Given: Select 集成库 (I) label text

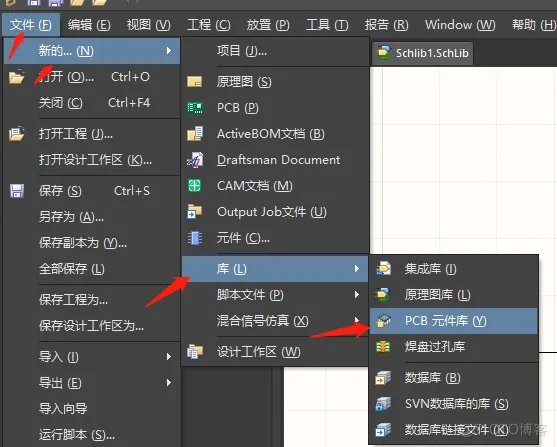Looking at the screenshot, I should click(x=431, y=269).
